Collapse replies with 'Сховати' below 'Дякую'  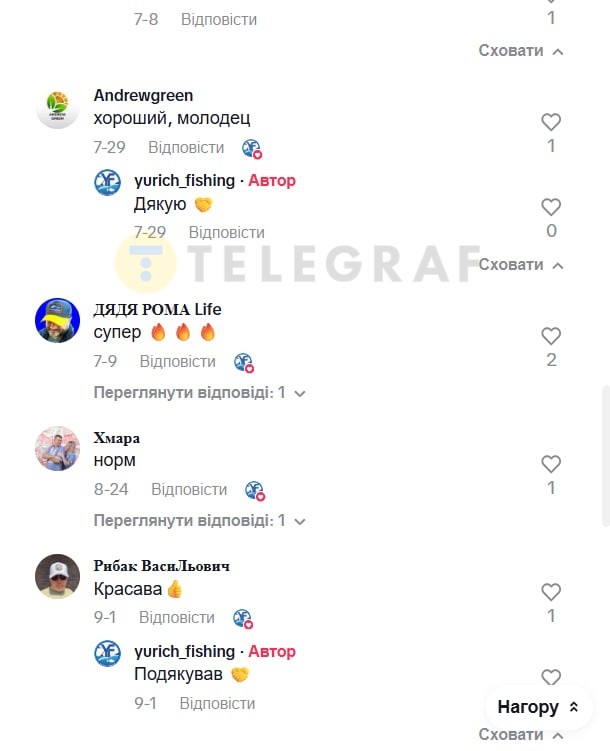pos(521,265)
